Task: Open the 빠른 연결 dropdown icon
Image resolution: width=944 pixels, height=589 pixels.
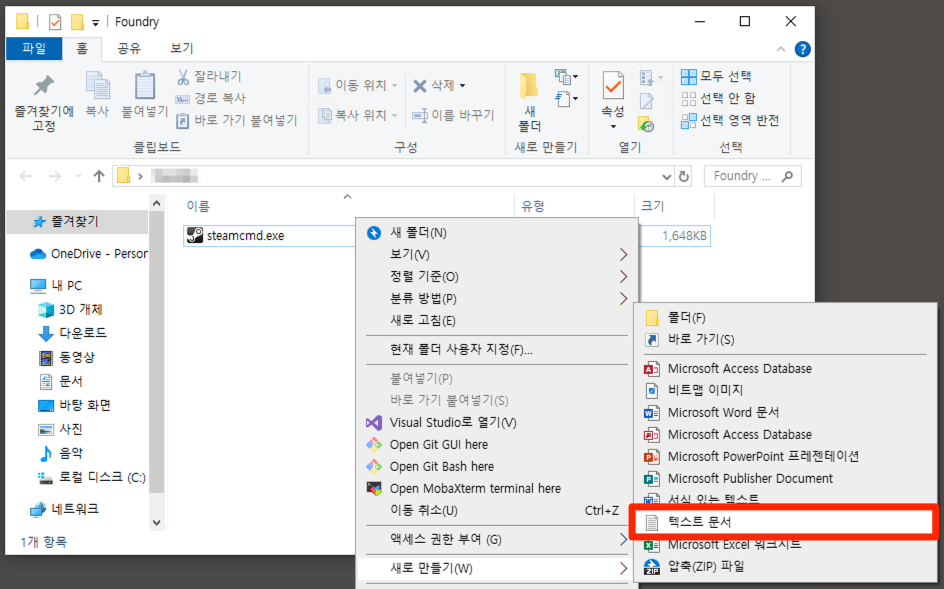Action: tap(566, 99)
